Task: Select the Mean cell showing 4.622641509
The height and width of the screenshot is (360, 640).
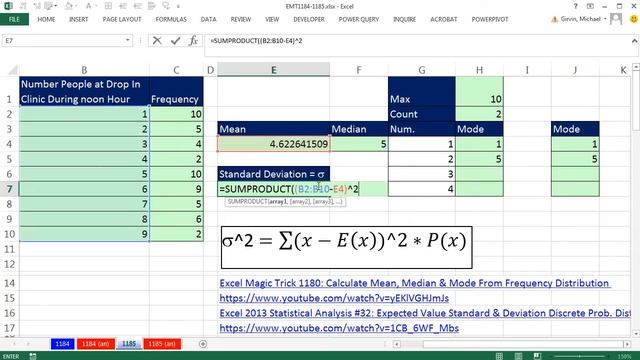Action: [x=273, y=144]
